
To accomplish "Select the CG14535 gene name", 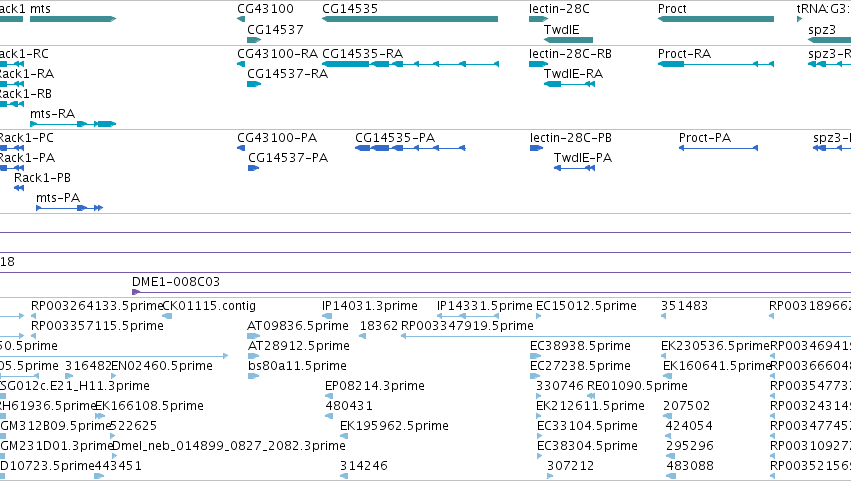I will 350,9.
